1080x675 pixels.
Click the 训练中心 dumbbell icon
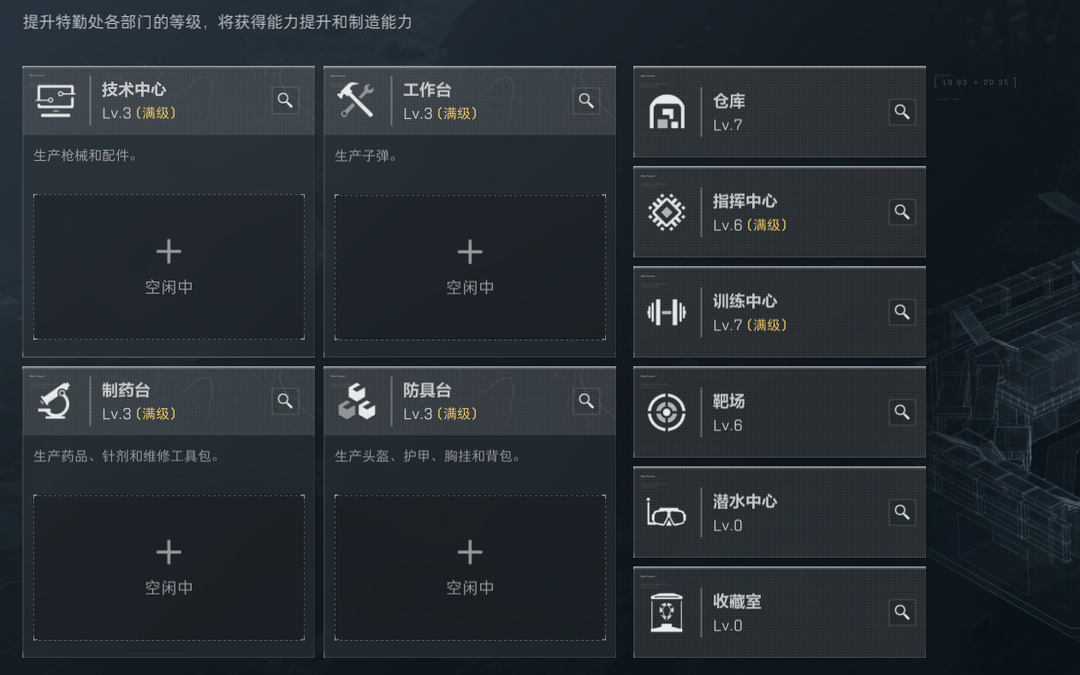pos(666,313)
